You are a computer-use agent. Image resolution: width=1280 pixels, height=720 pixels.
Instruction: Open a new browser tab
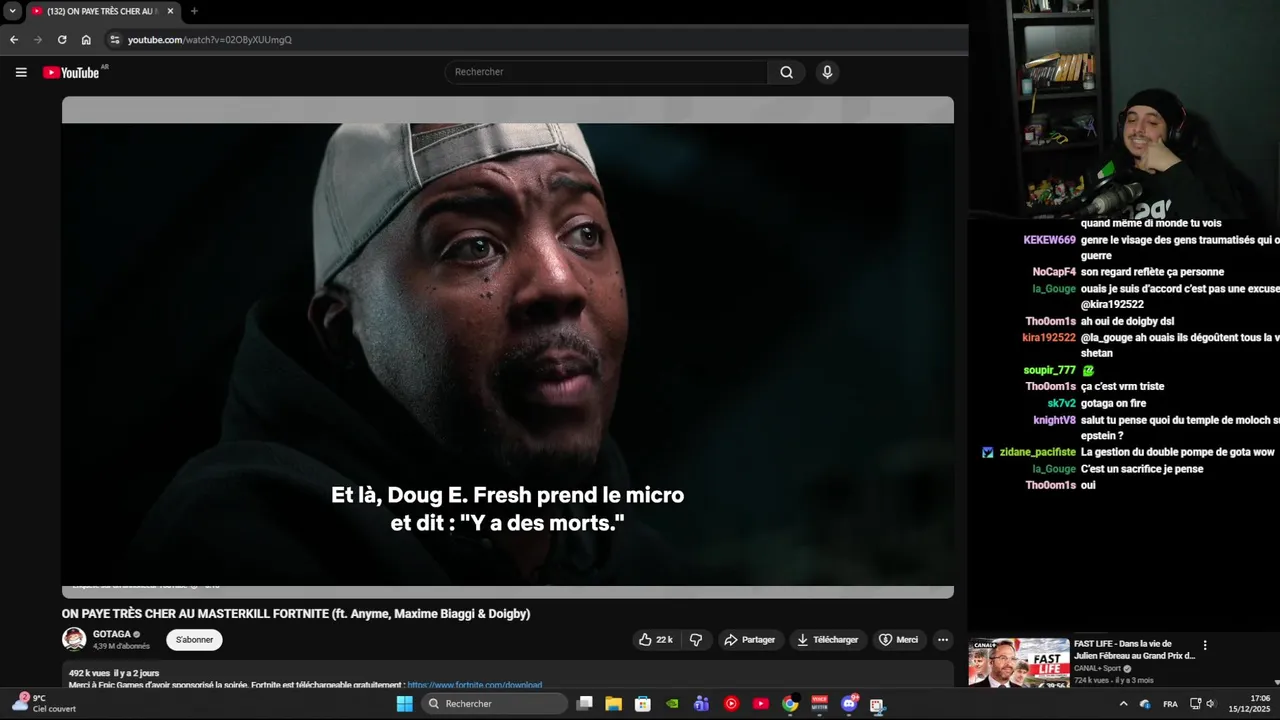coord(194,11)
